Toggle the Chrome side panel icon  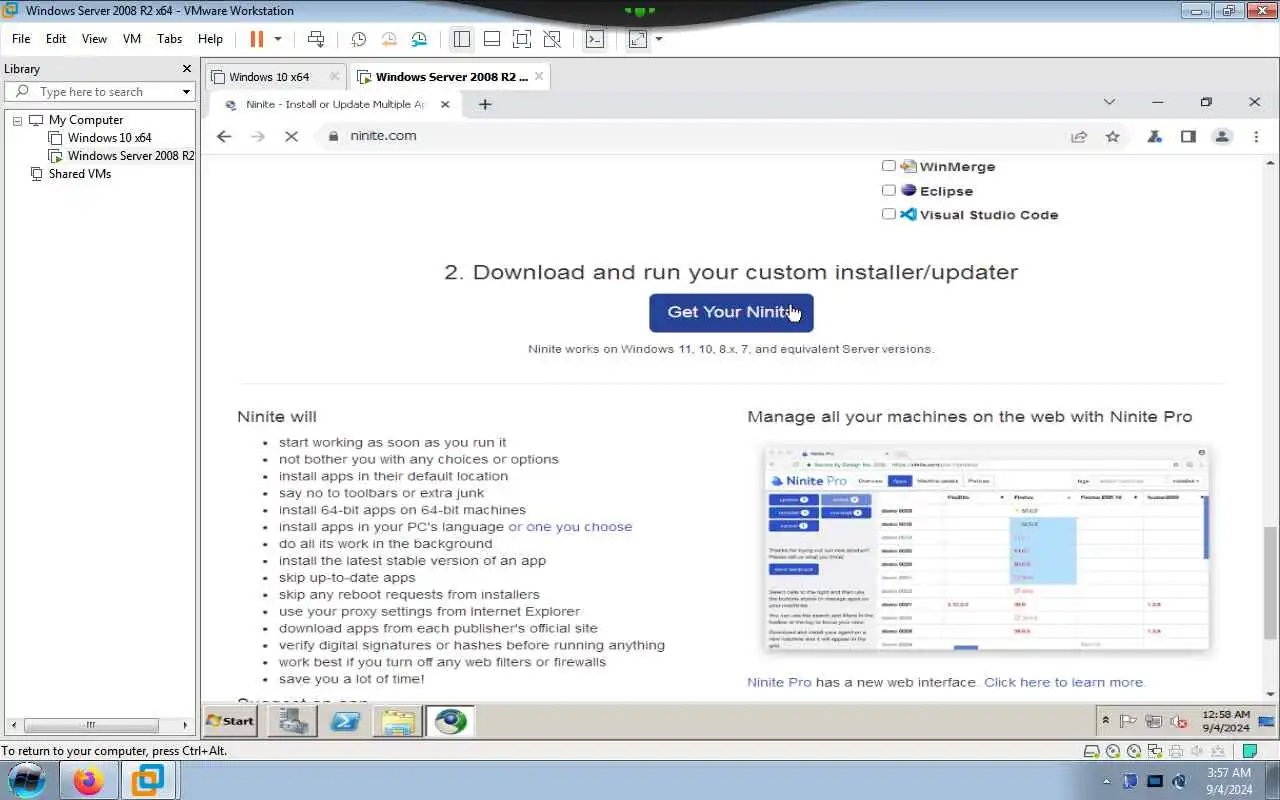[x=1188, y=137]
